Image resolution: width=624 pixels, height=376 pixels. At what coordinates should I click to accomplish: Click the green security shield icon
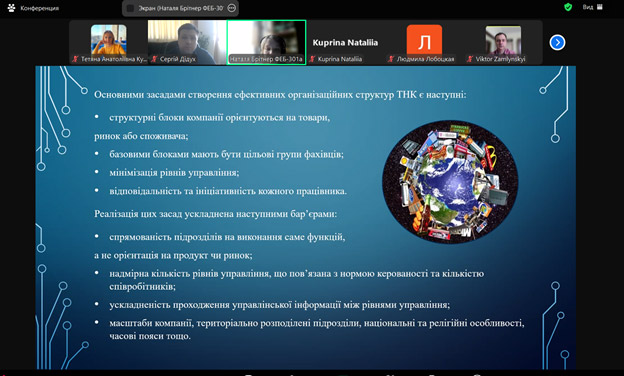pyautogui.click(x=568, y=7)
